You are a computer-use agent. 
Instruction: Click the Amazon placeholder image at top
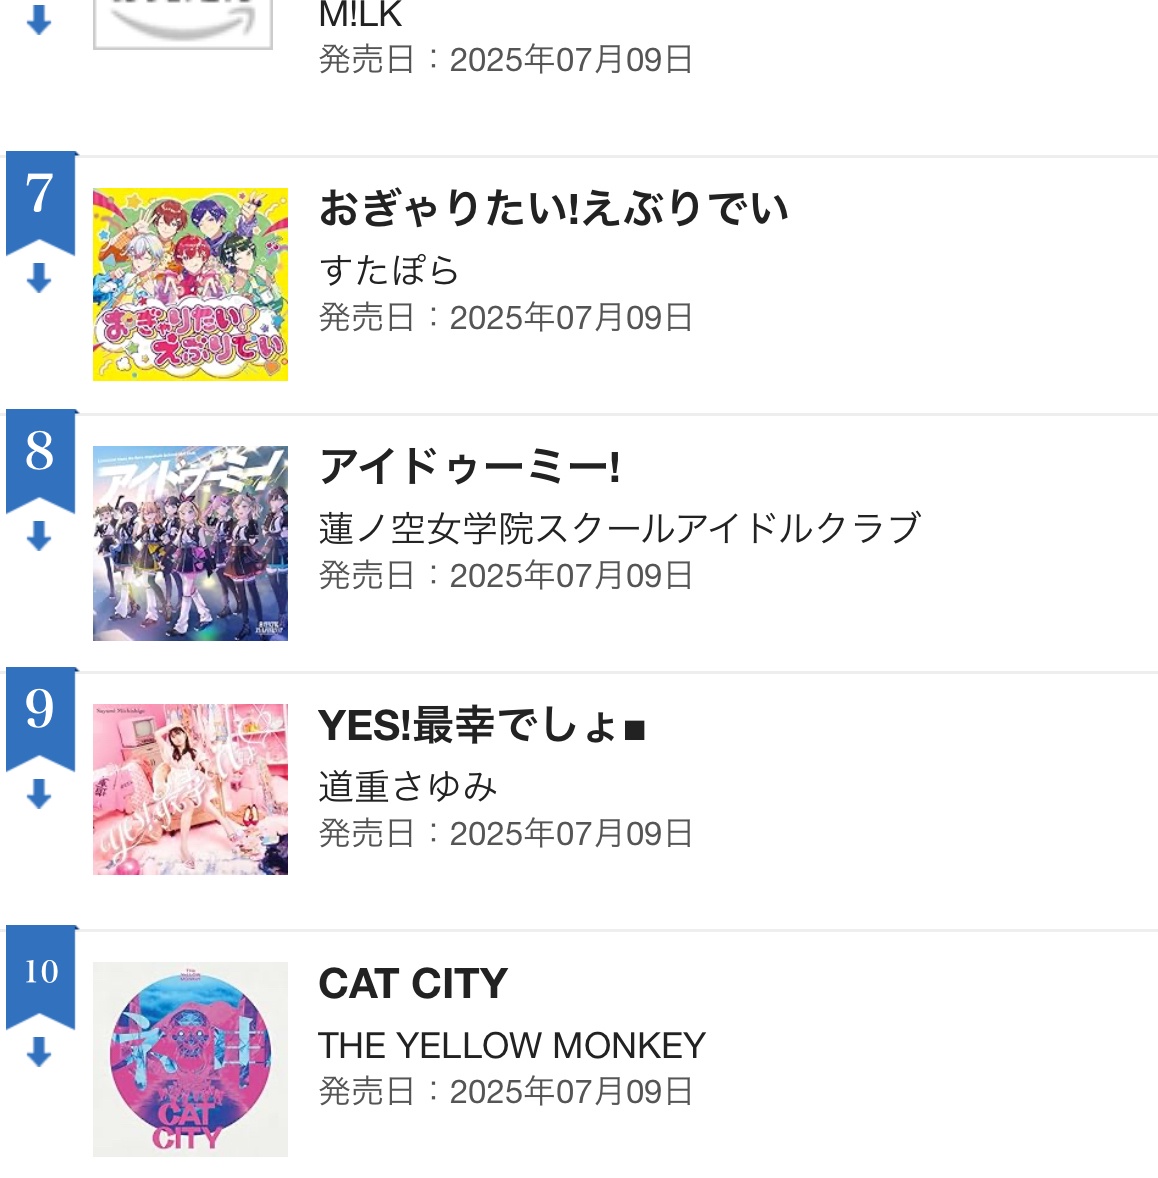182,22
